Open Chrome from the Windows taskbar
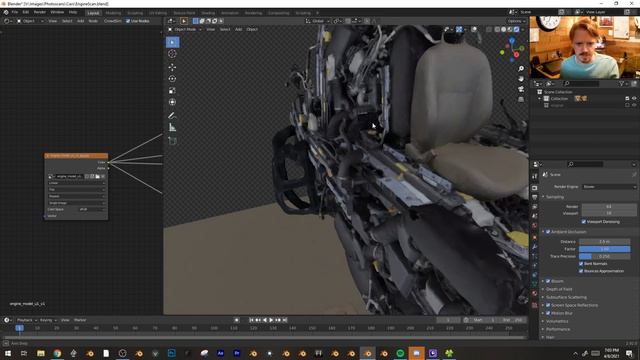The image size is (640, 360). 57,353
